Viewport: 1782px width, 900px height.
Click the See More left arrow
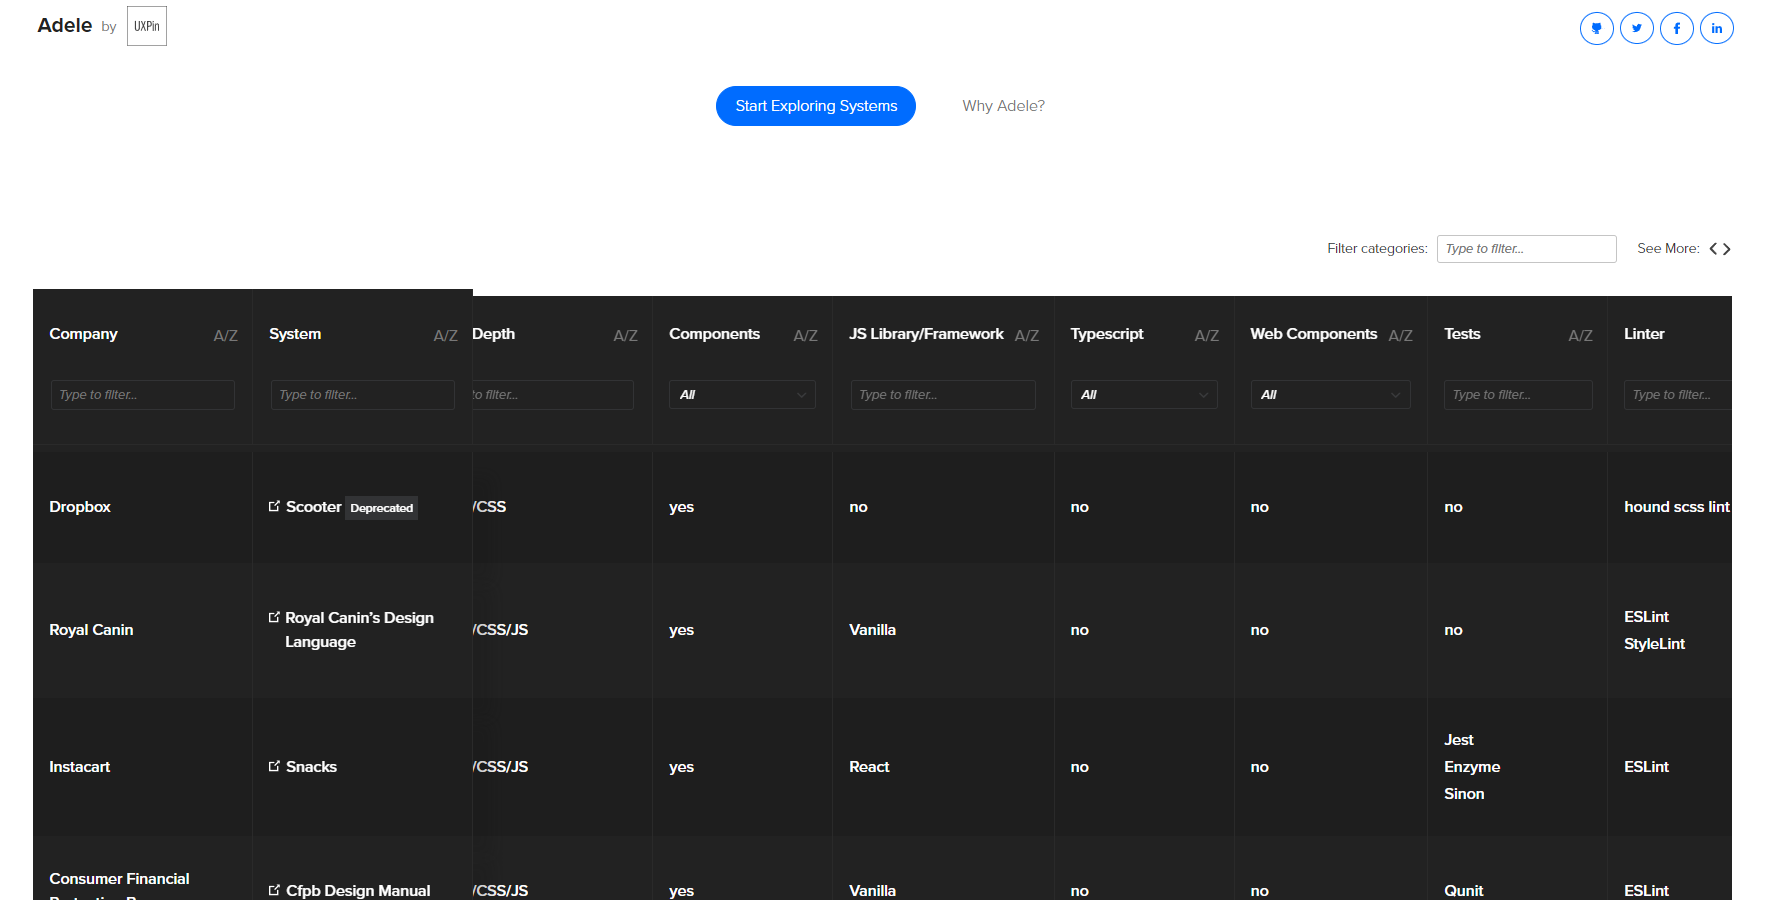pyautogui.click(x=1713, y=249)
